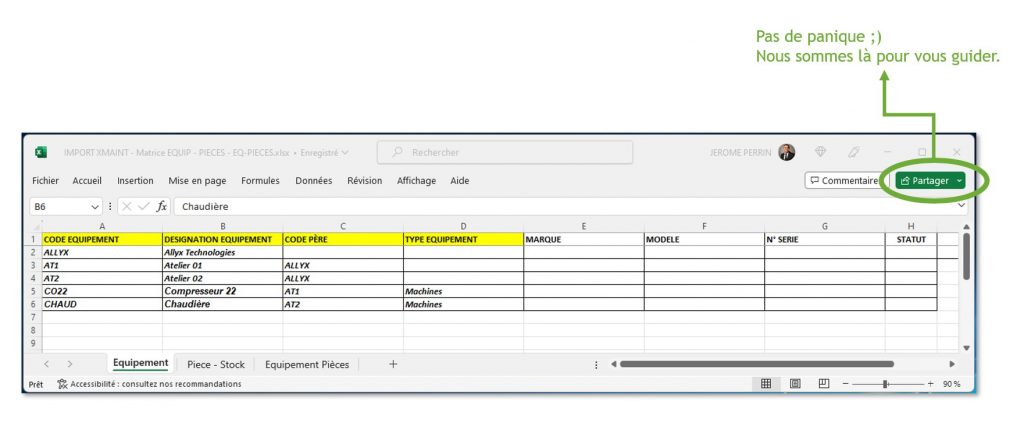The image size is (1024, 434).
Task: Click the diamond premium icon in title bar
Action: coord(821,152)
